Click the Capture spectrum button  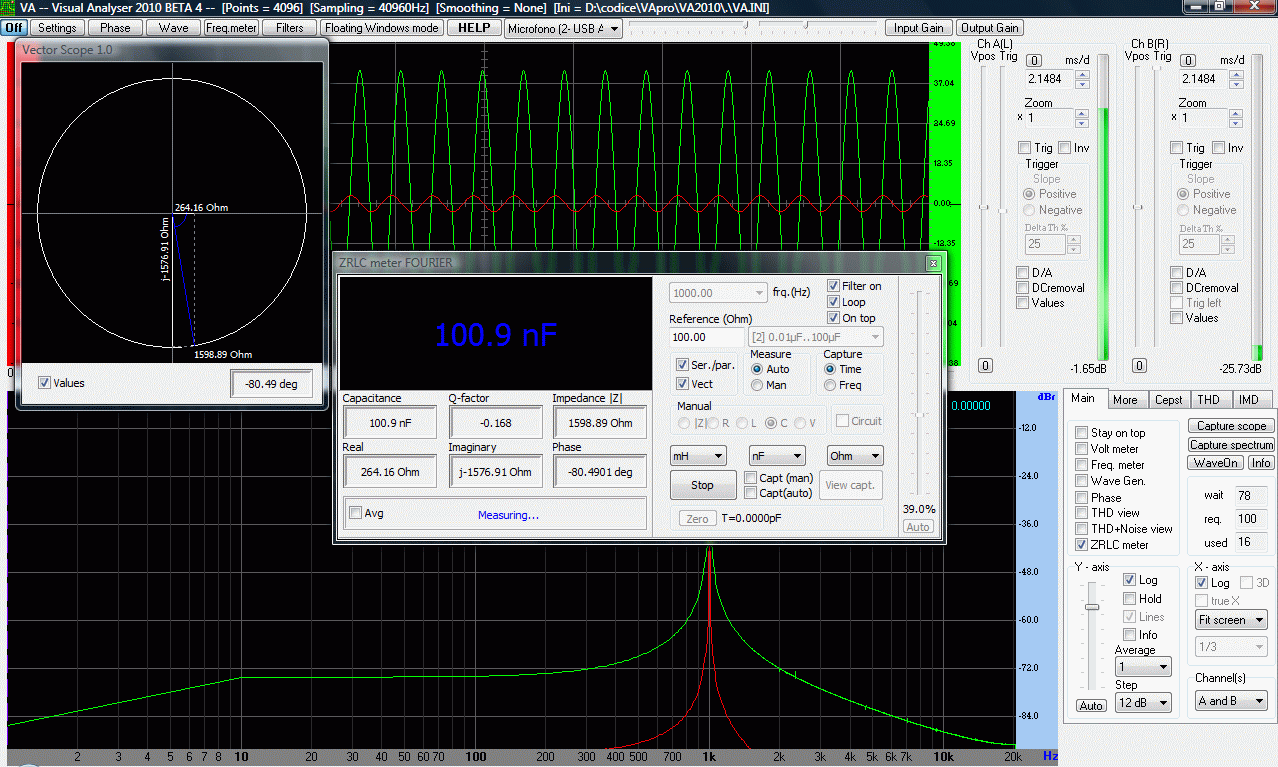[x=1231, y=445]
